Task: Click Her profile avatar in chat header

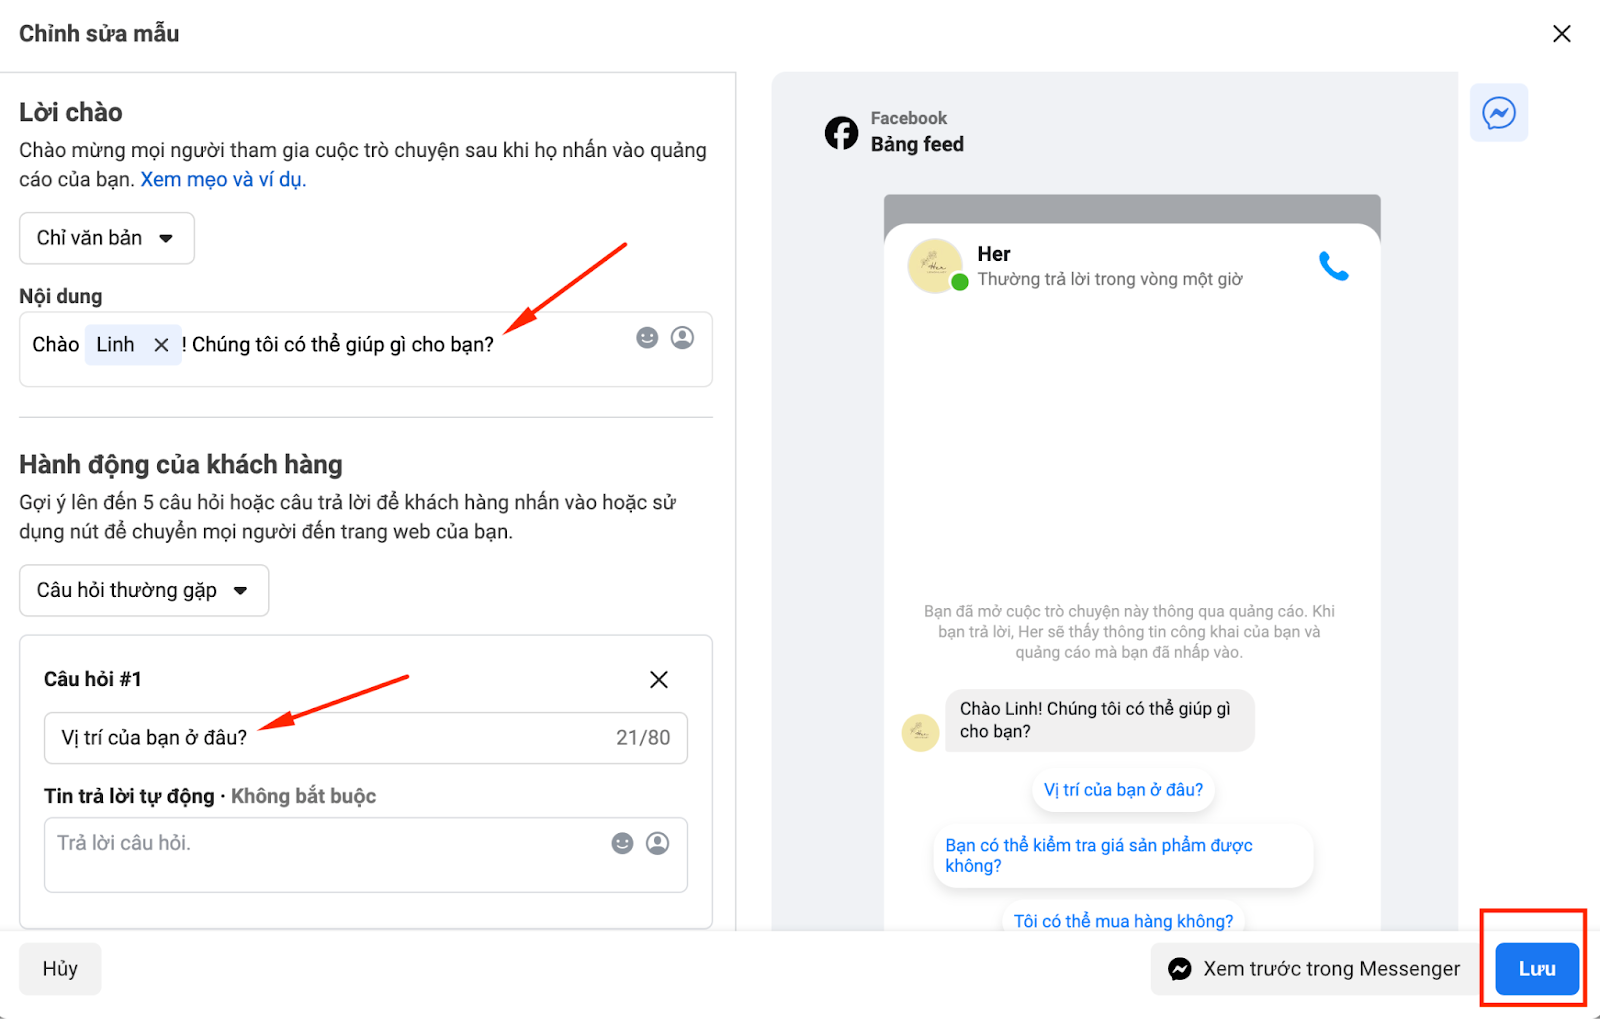Action: (935, 266)
